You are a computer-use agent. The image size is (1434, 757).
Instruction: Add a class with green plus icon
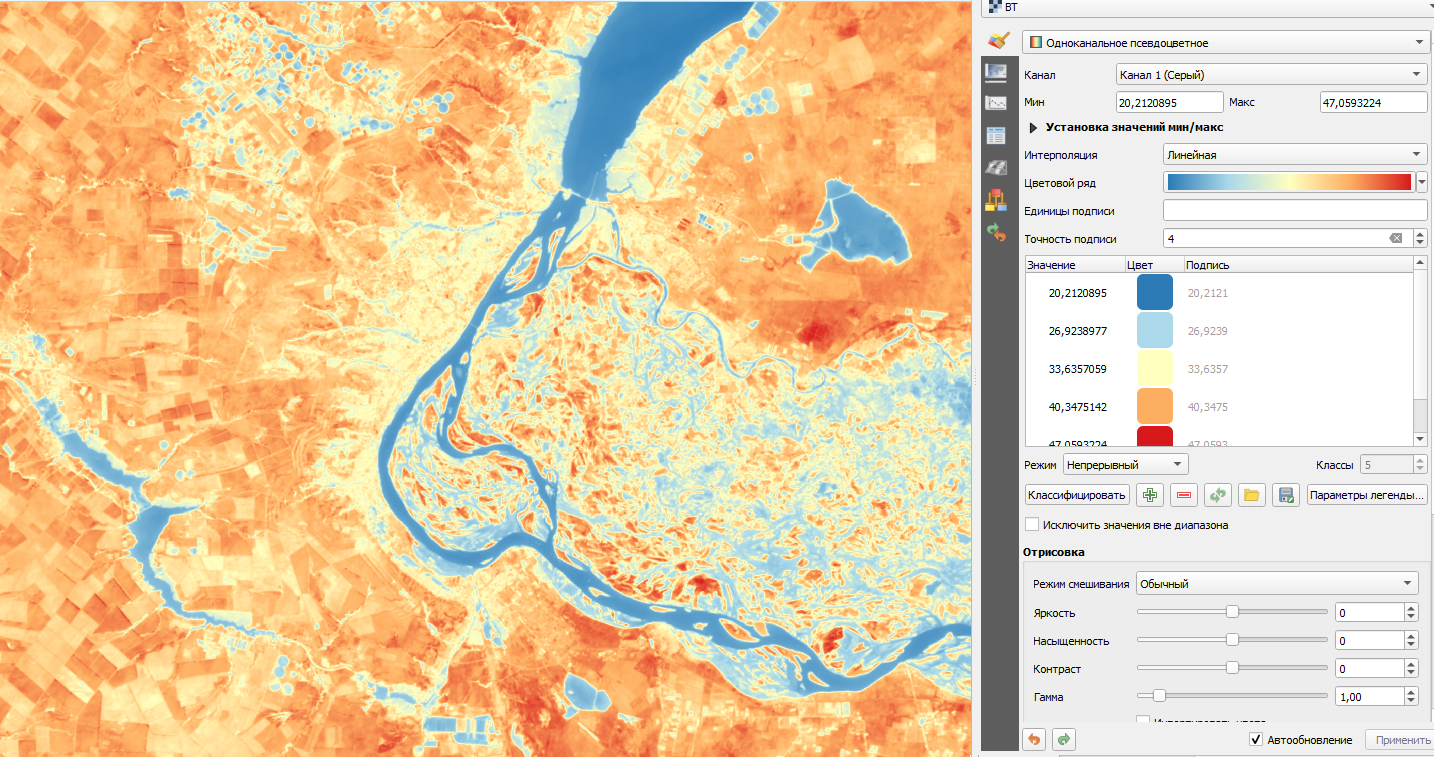1151,495
